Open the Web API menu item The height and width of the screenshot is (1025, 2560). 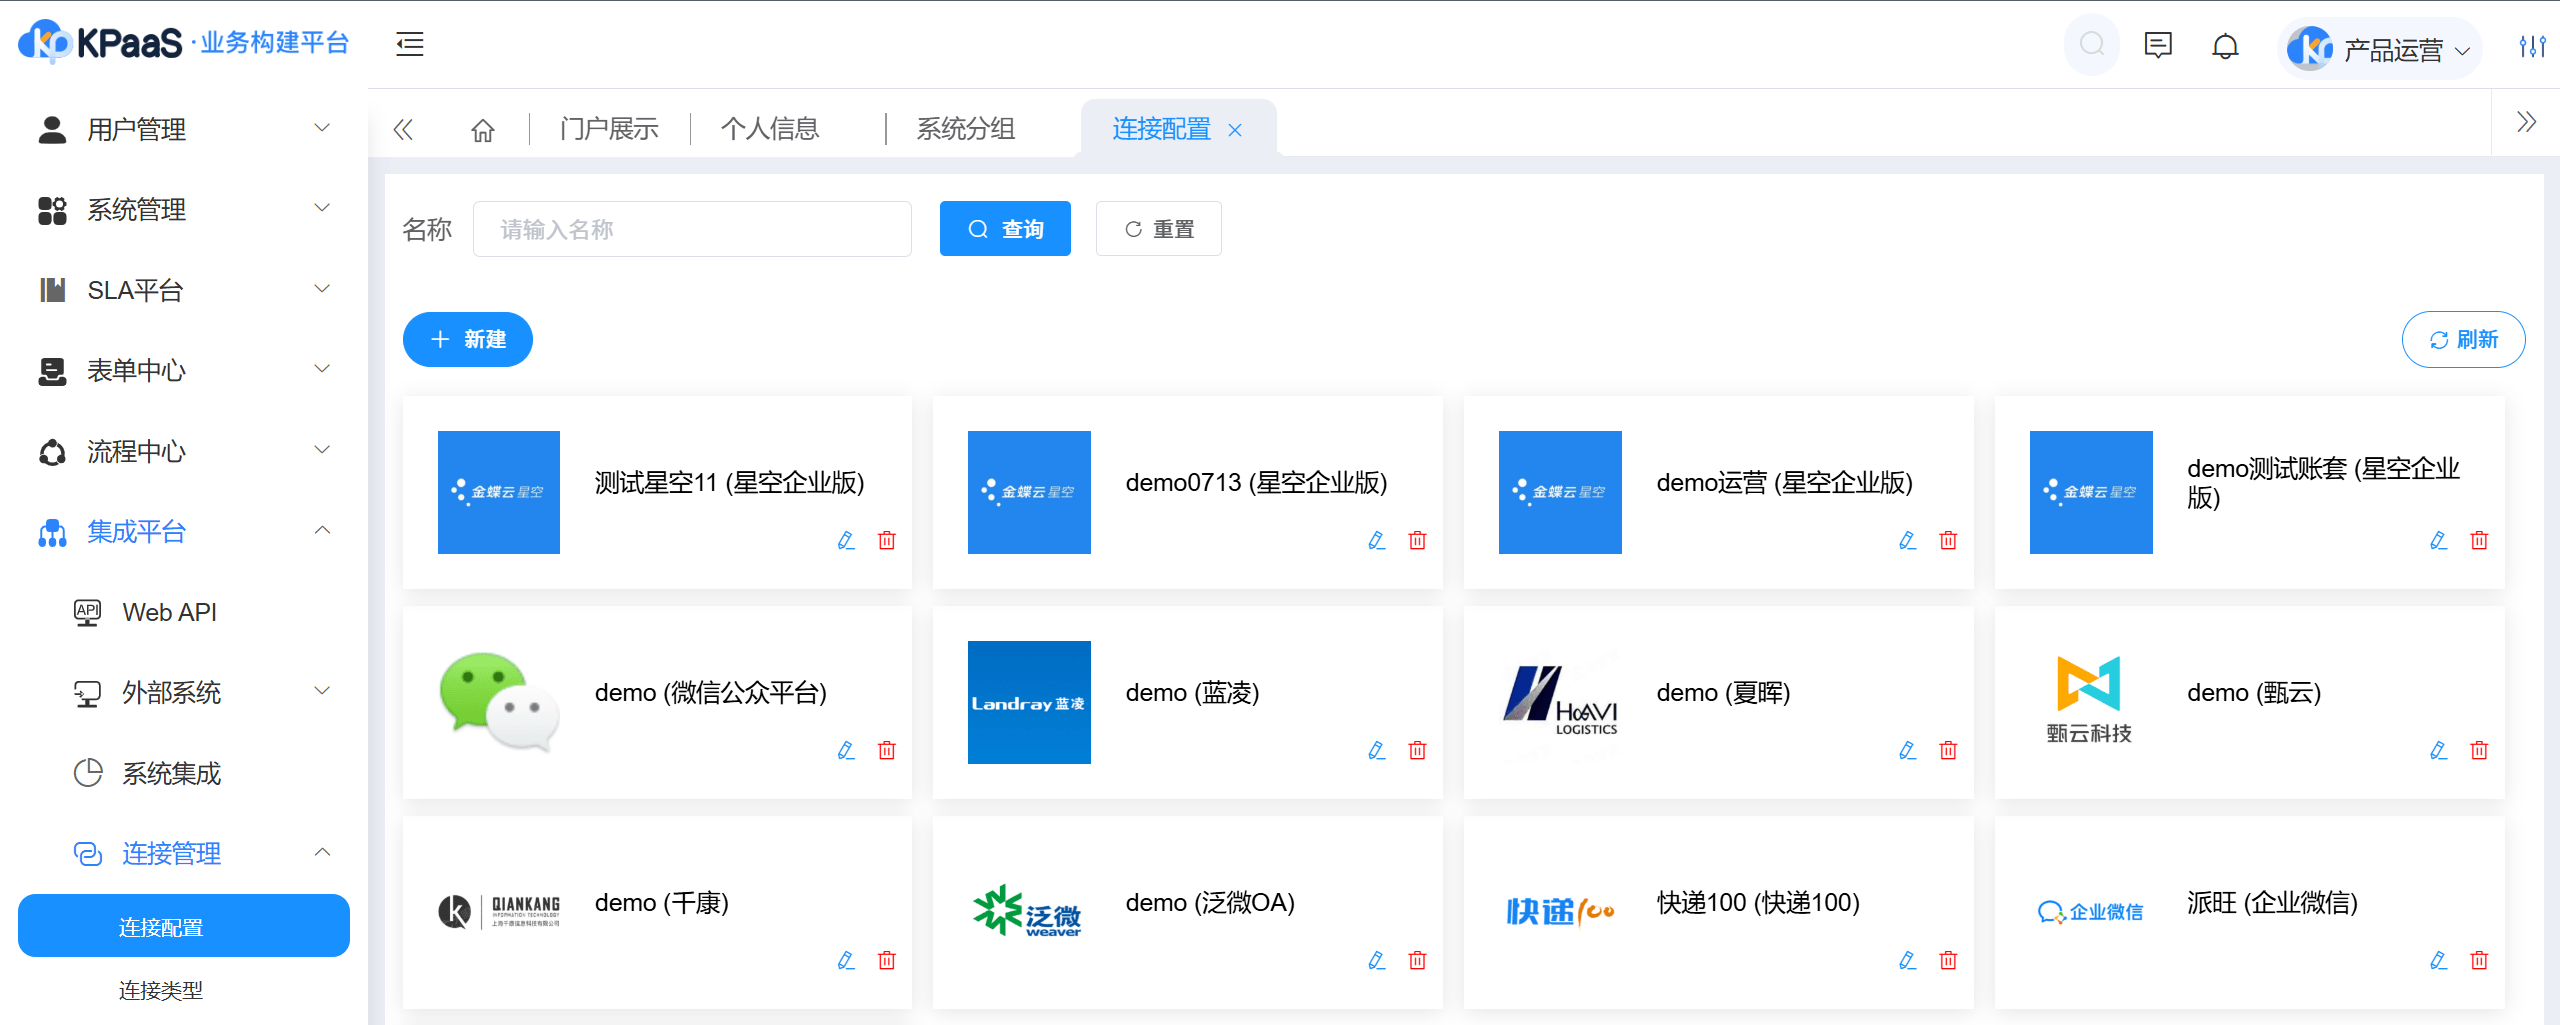(184, 612)
